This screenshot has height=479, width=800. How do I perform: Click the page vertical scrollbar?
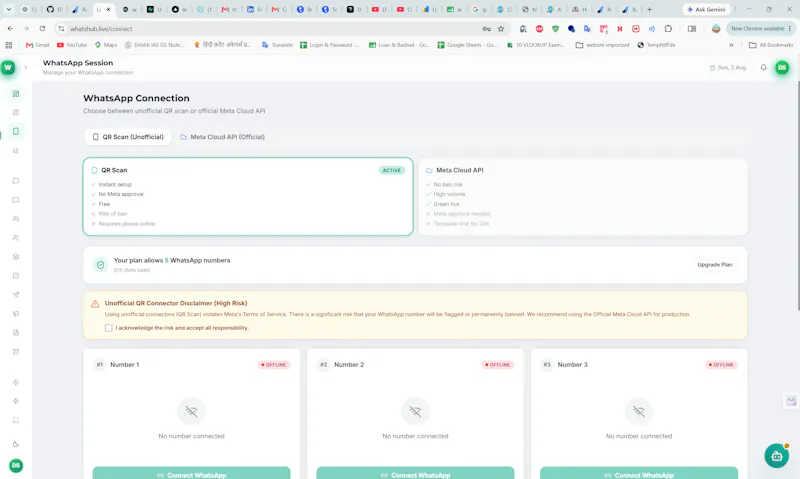coord(797,196)
